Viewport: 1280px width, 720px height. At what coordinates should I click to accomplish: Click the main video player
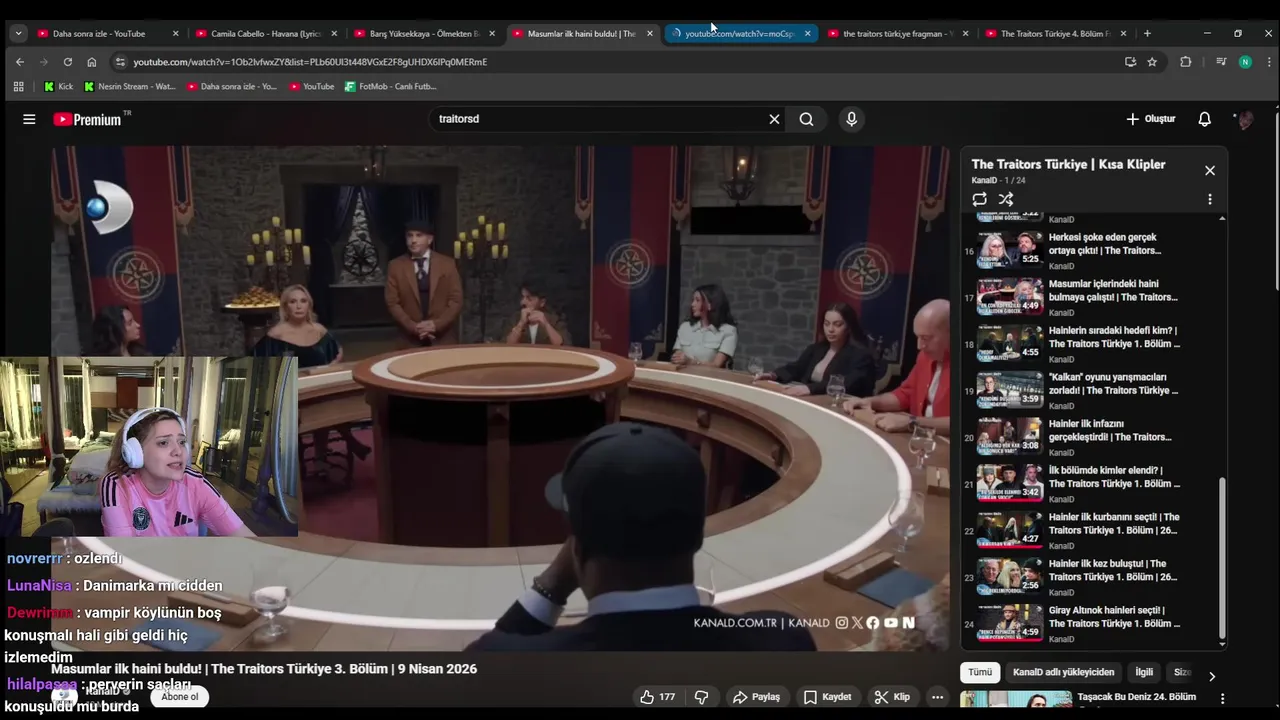click(x=500, y=398)
